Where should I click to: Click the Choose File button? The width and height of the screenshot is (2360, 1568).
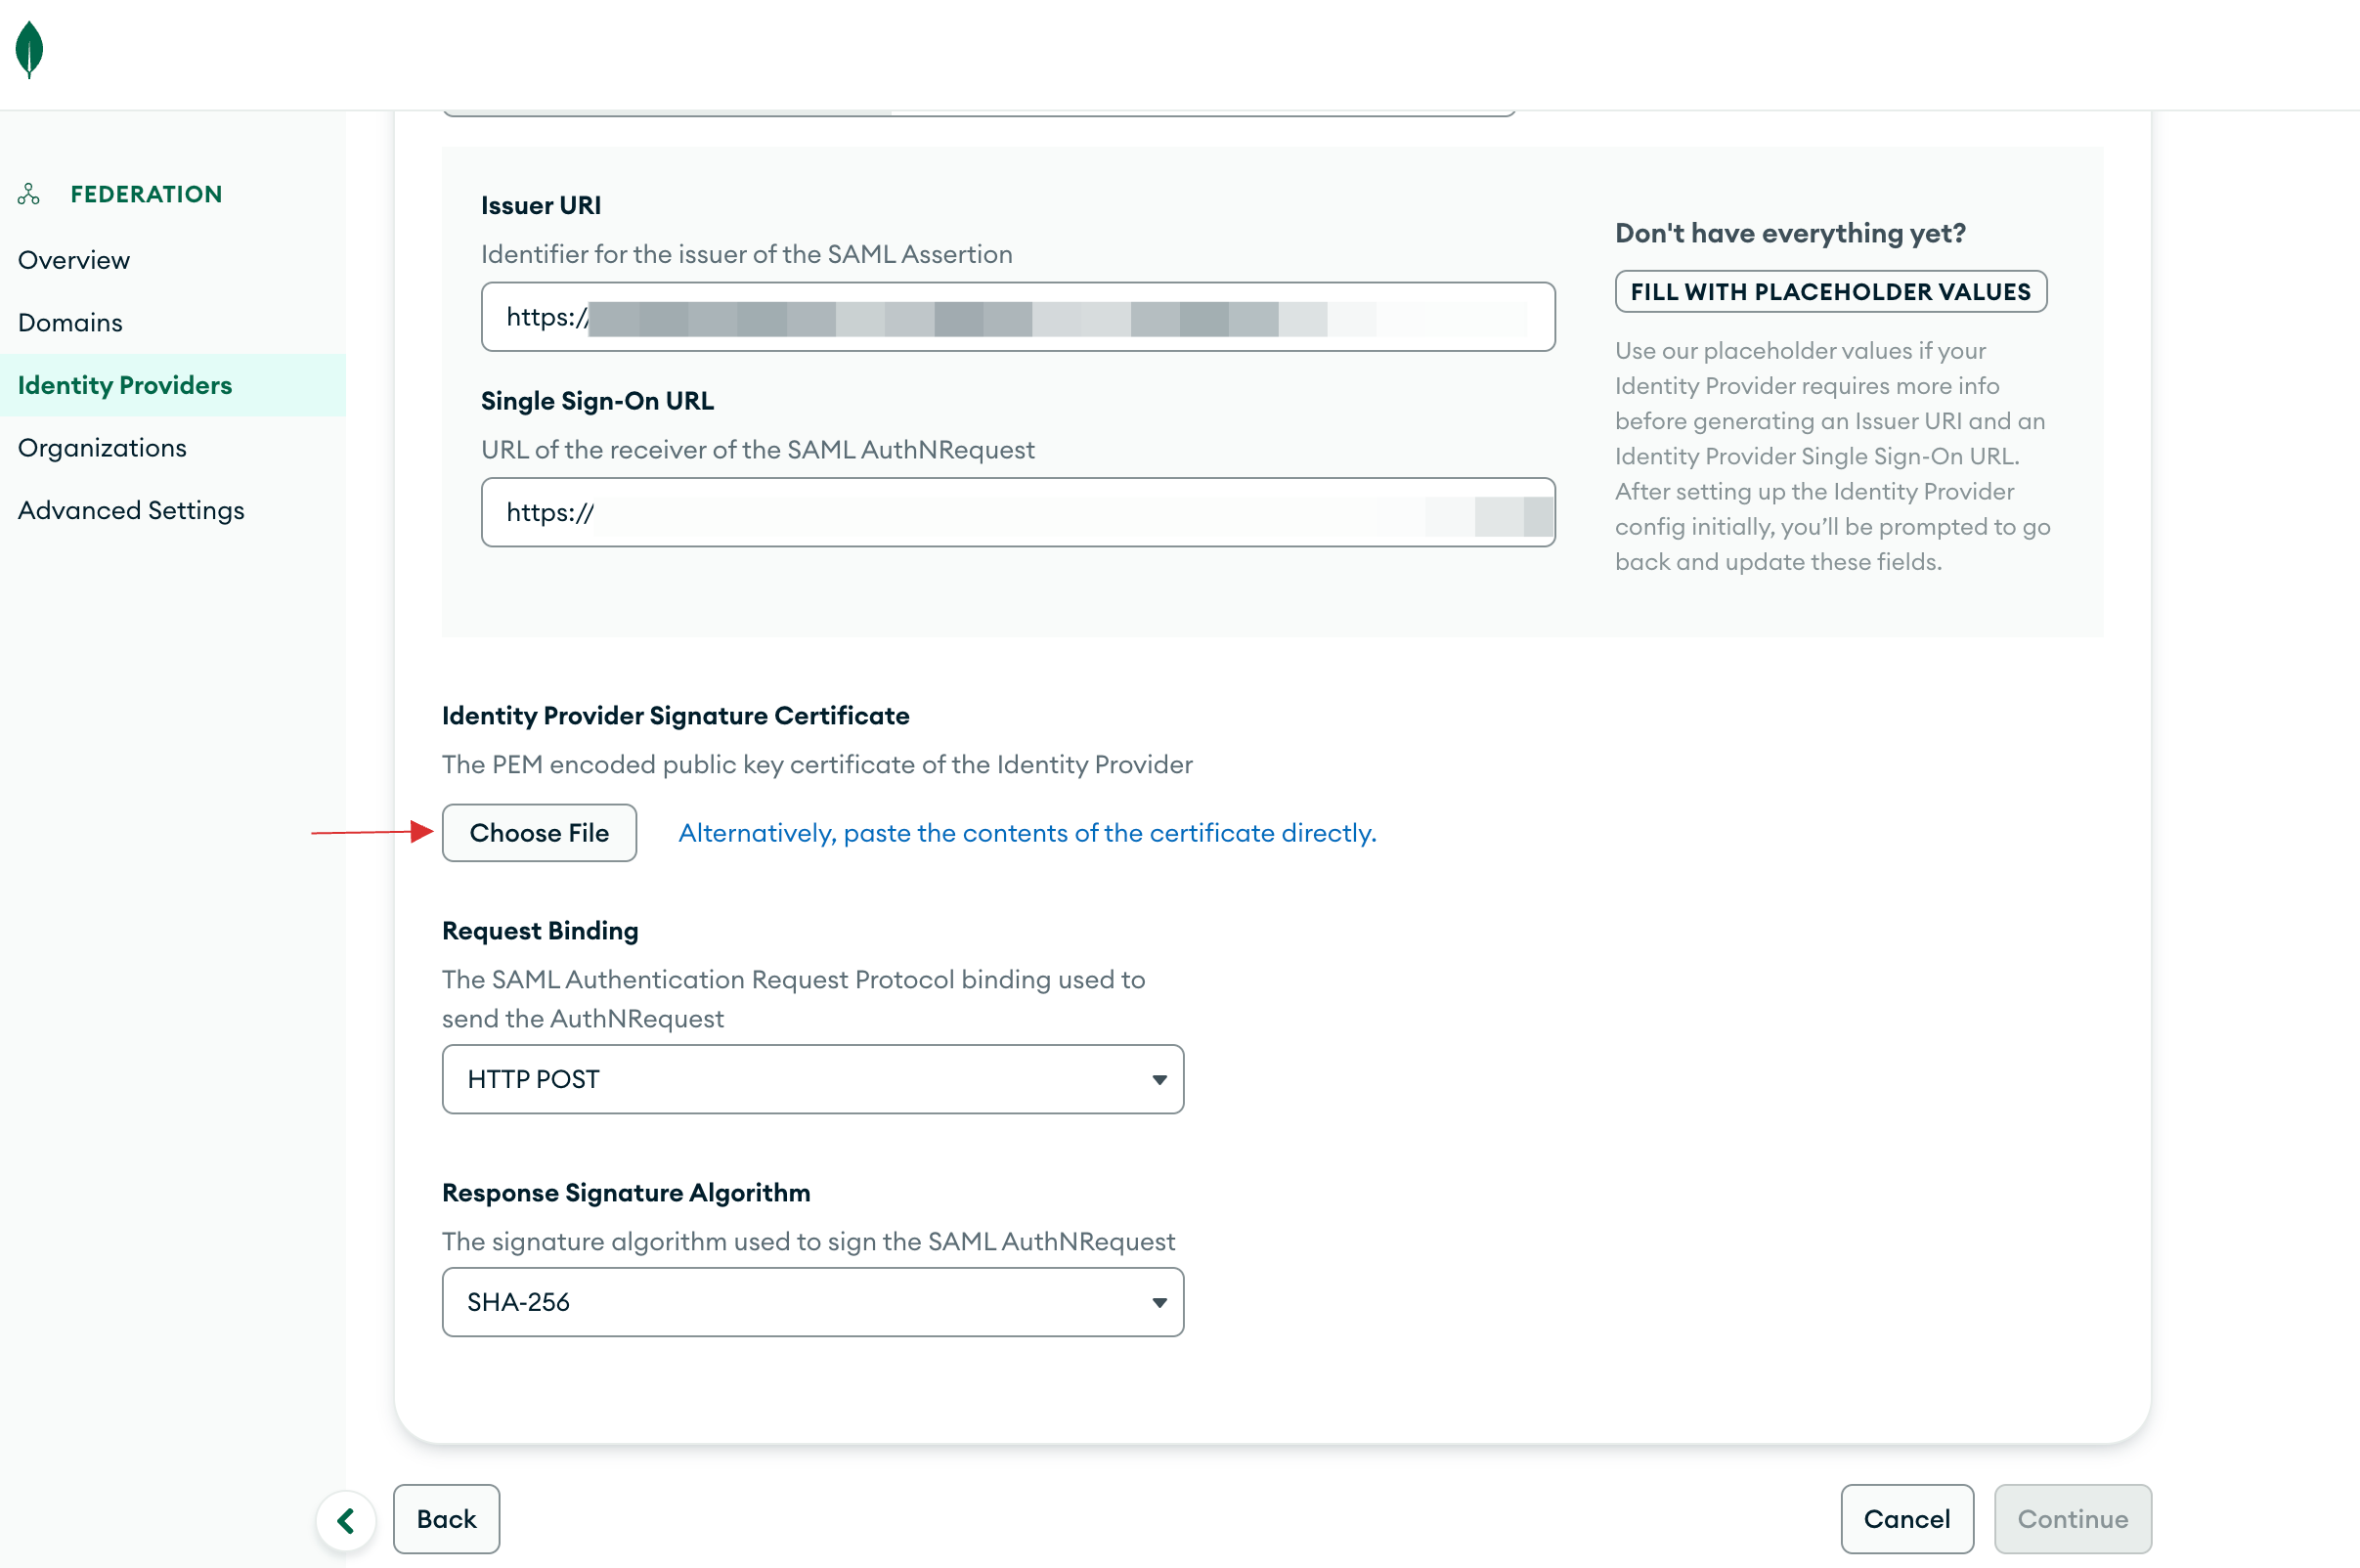tap(539, 831)
